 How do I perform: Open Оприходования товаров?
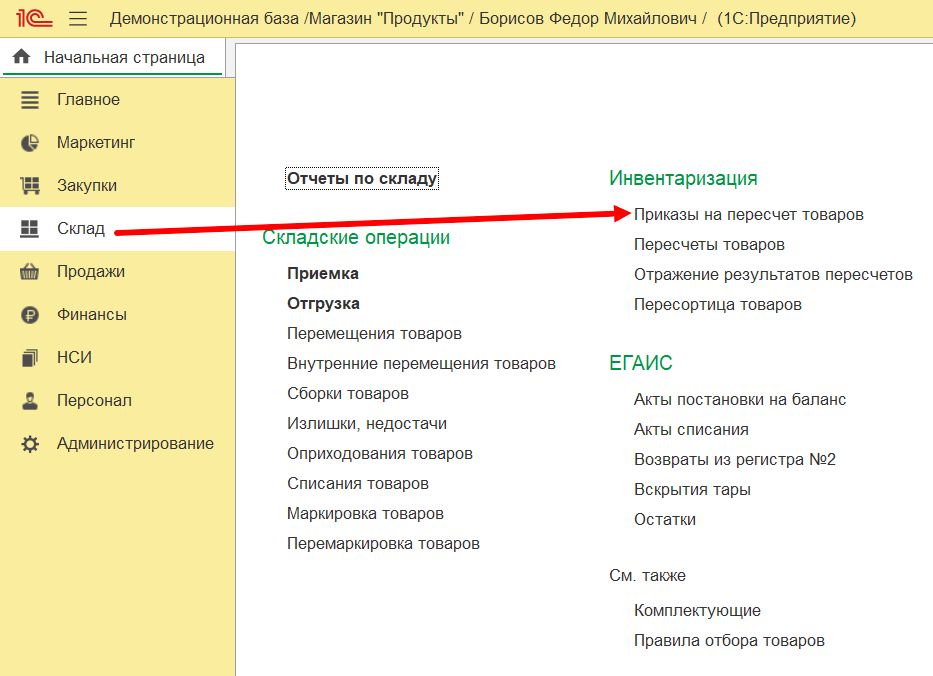click(380, 453)
